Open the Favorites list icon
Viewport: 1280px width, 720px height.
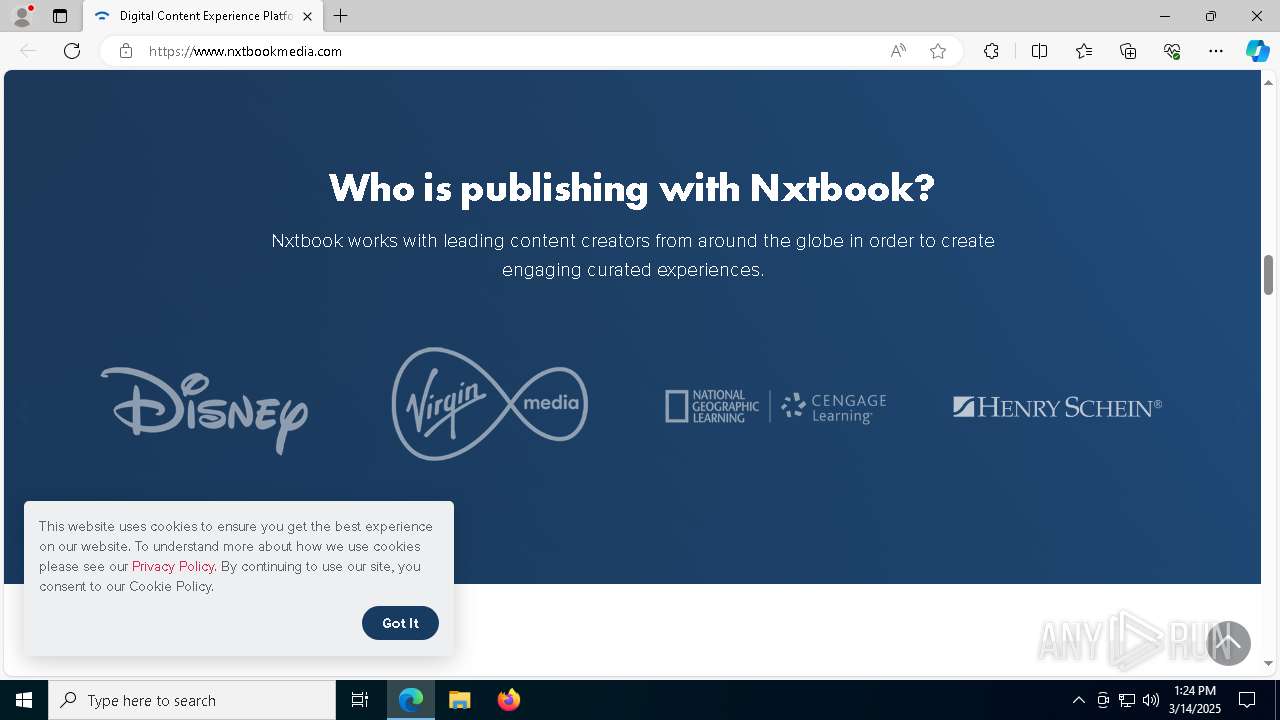click(1084, 51)
